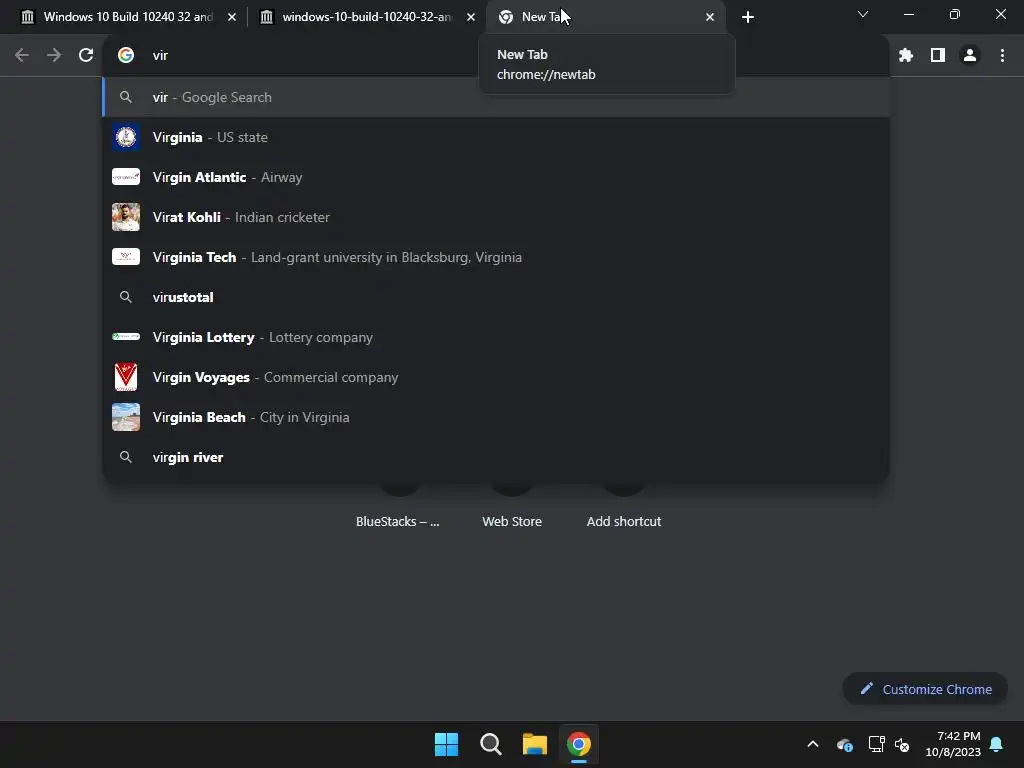Click Chrome icon in taskbar

pos(579,744)
